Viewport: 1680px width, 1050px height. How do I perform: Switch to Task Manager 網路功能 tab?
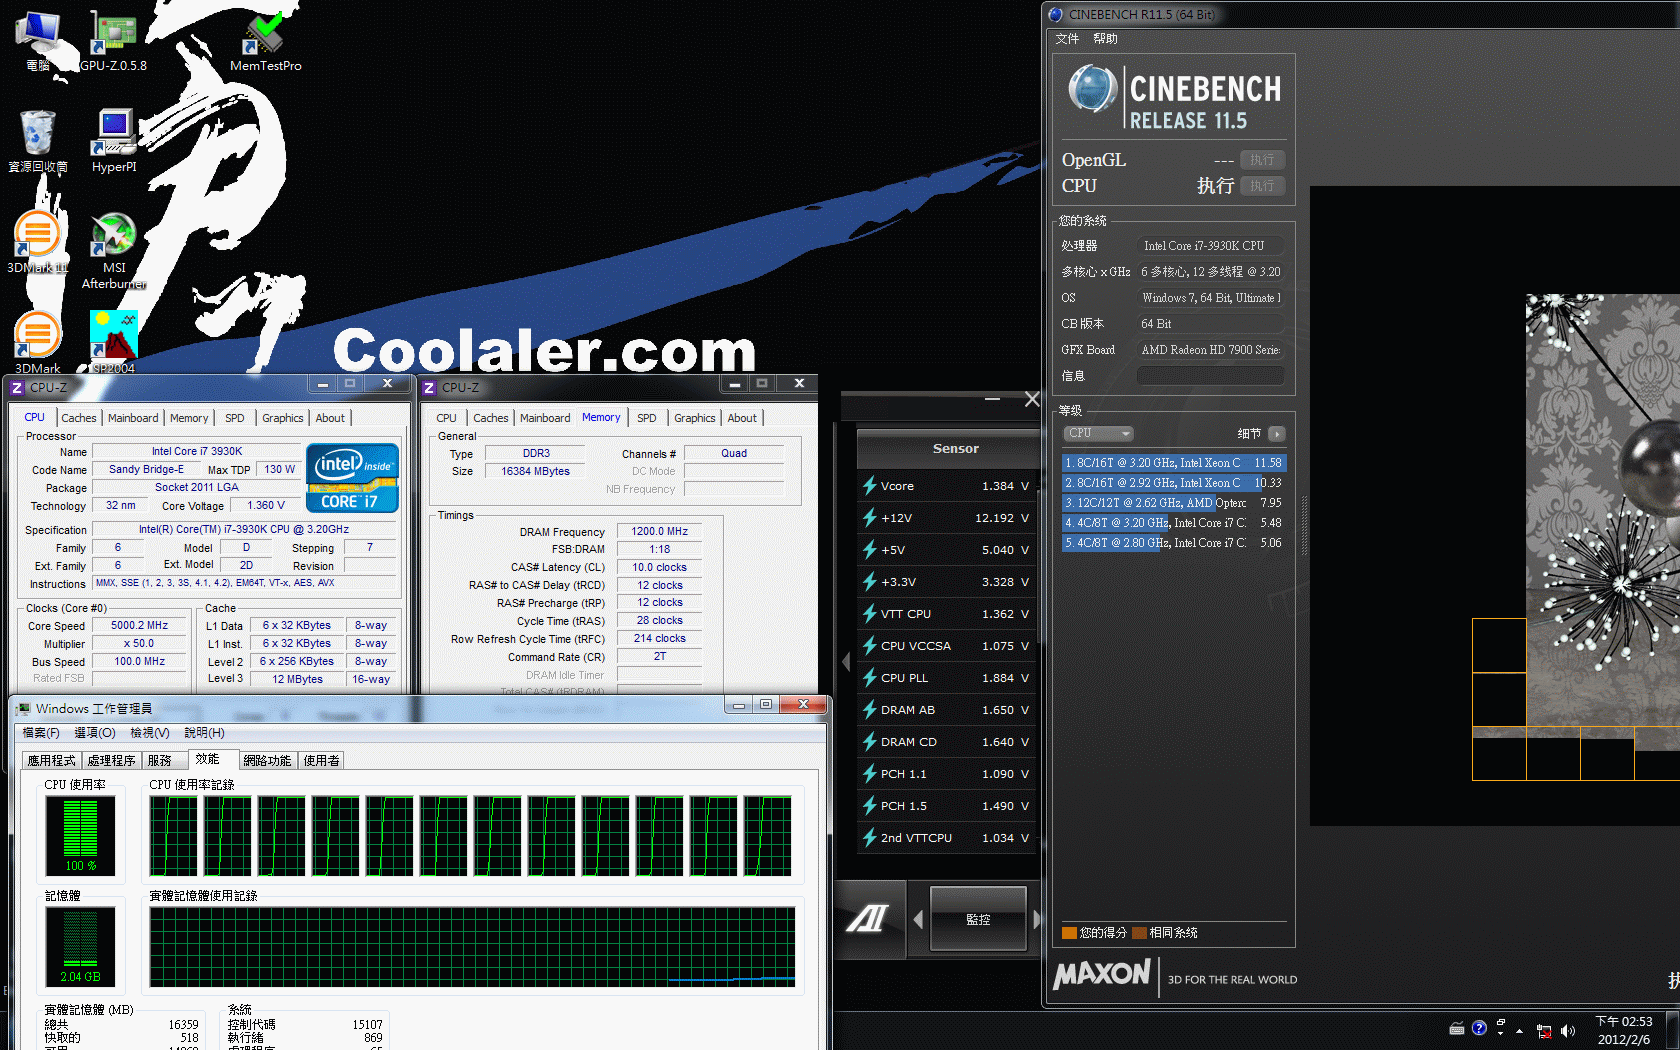click(267, 760)
